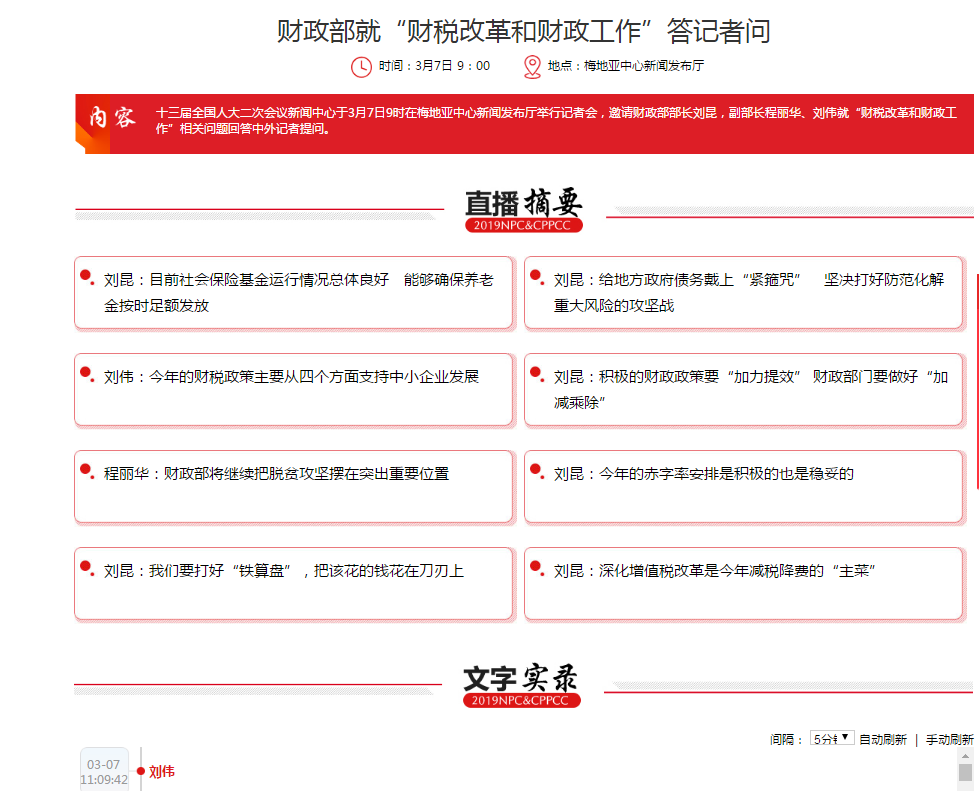Click the clock icon next to 时间
Image resolution: width=979 pixels, height=791 pixels.
(x=361, y=67)
